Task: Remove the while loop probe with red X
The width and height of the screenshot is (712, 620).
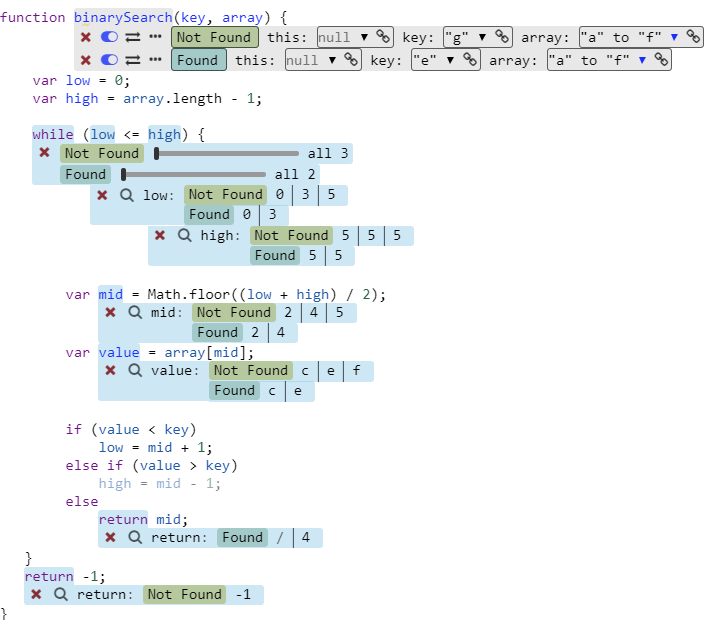Action: [x=45, y=153]
